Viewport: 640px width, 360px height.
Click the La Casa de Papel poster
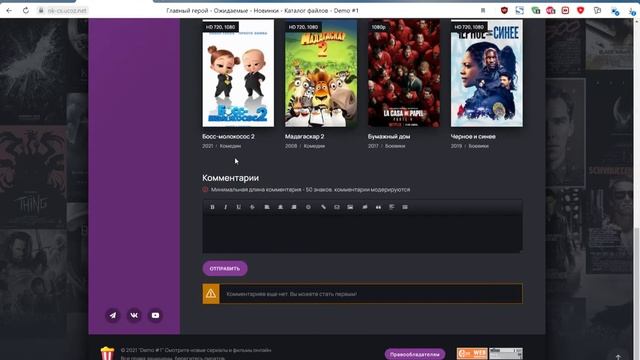[x=404, y=73]
